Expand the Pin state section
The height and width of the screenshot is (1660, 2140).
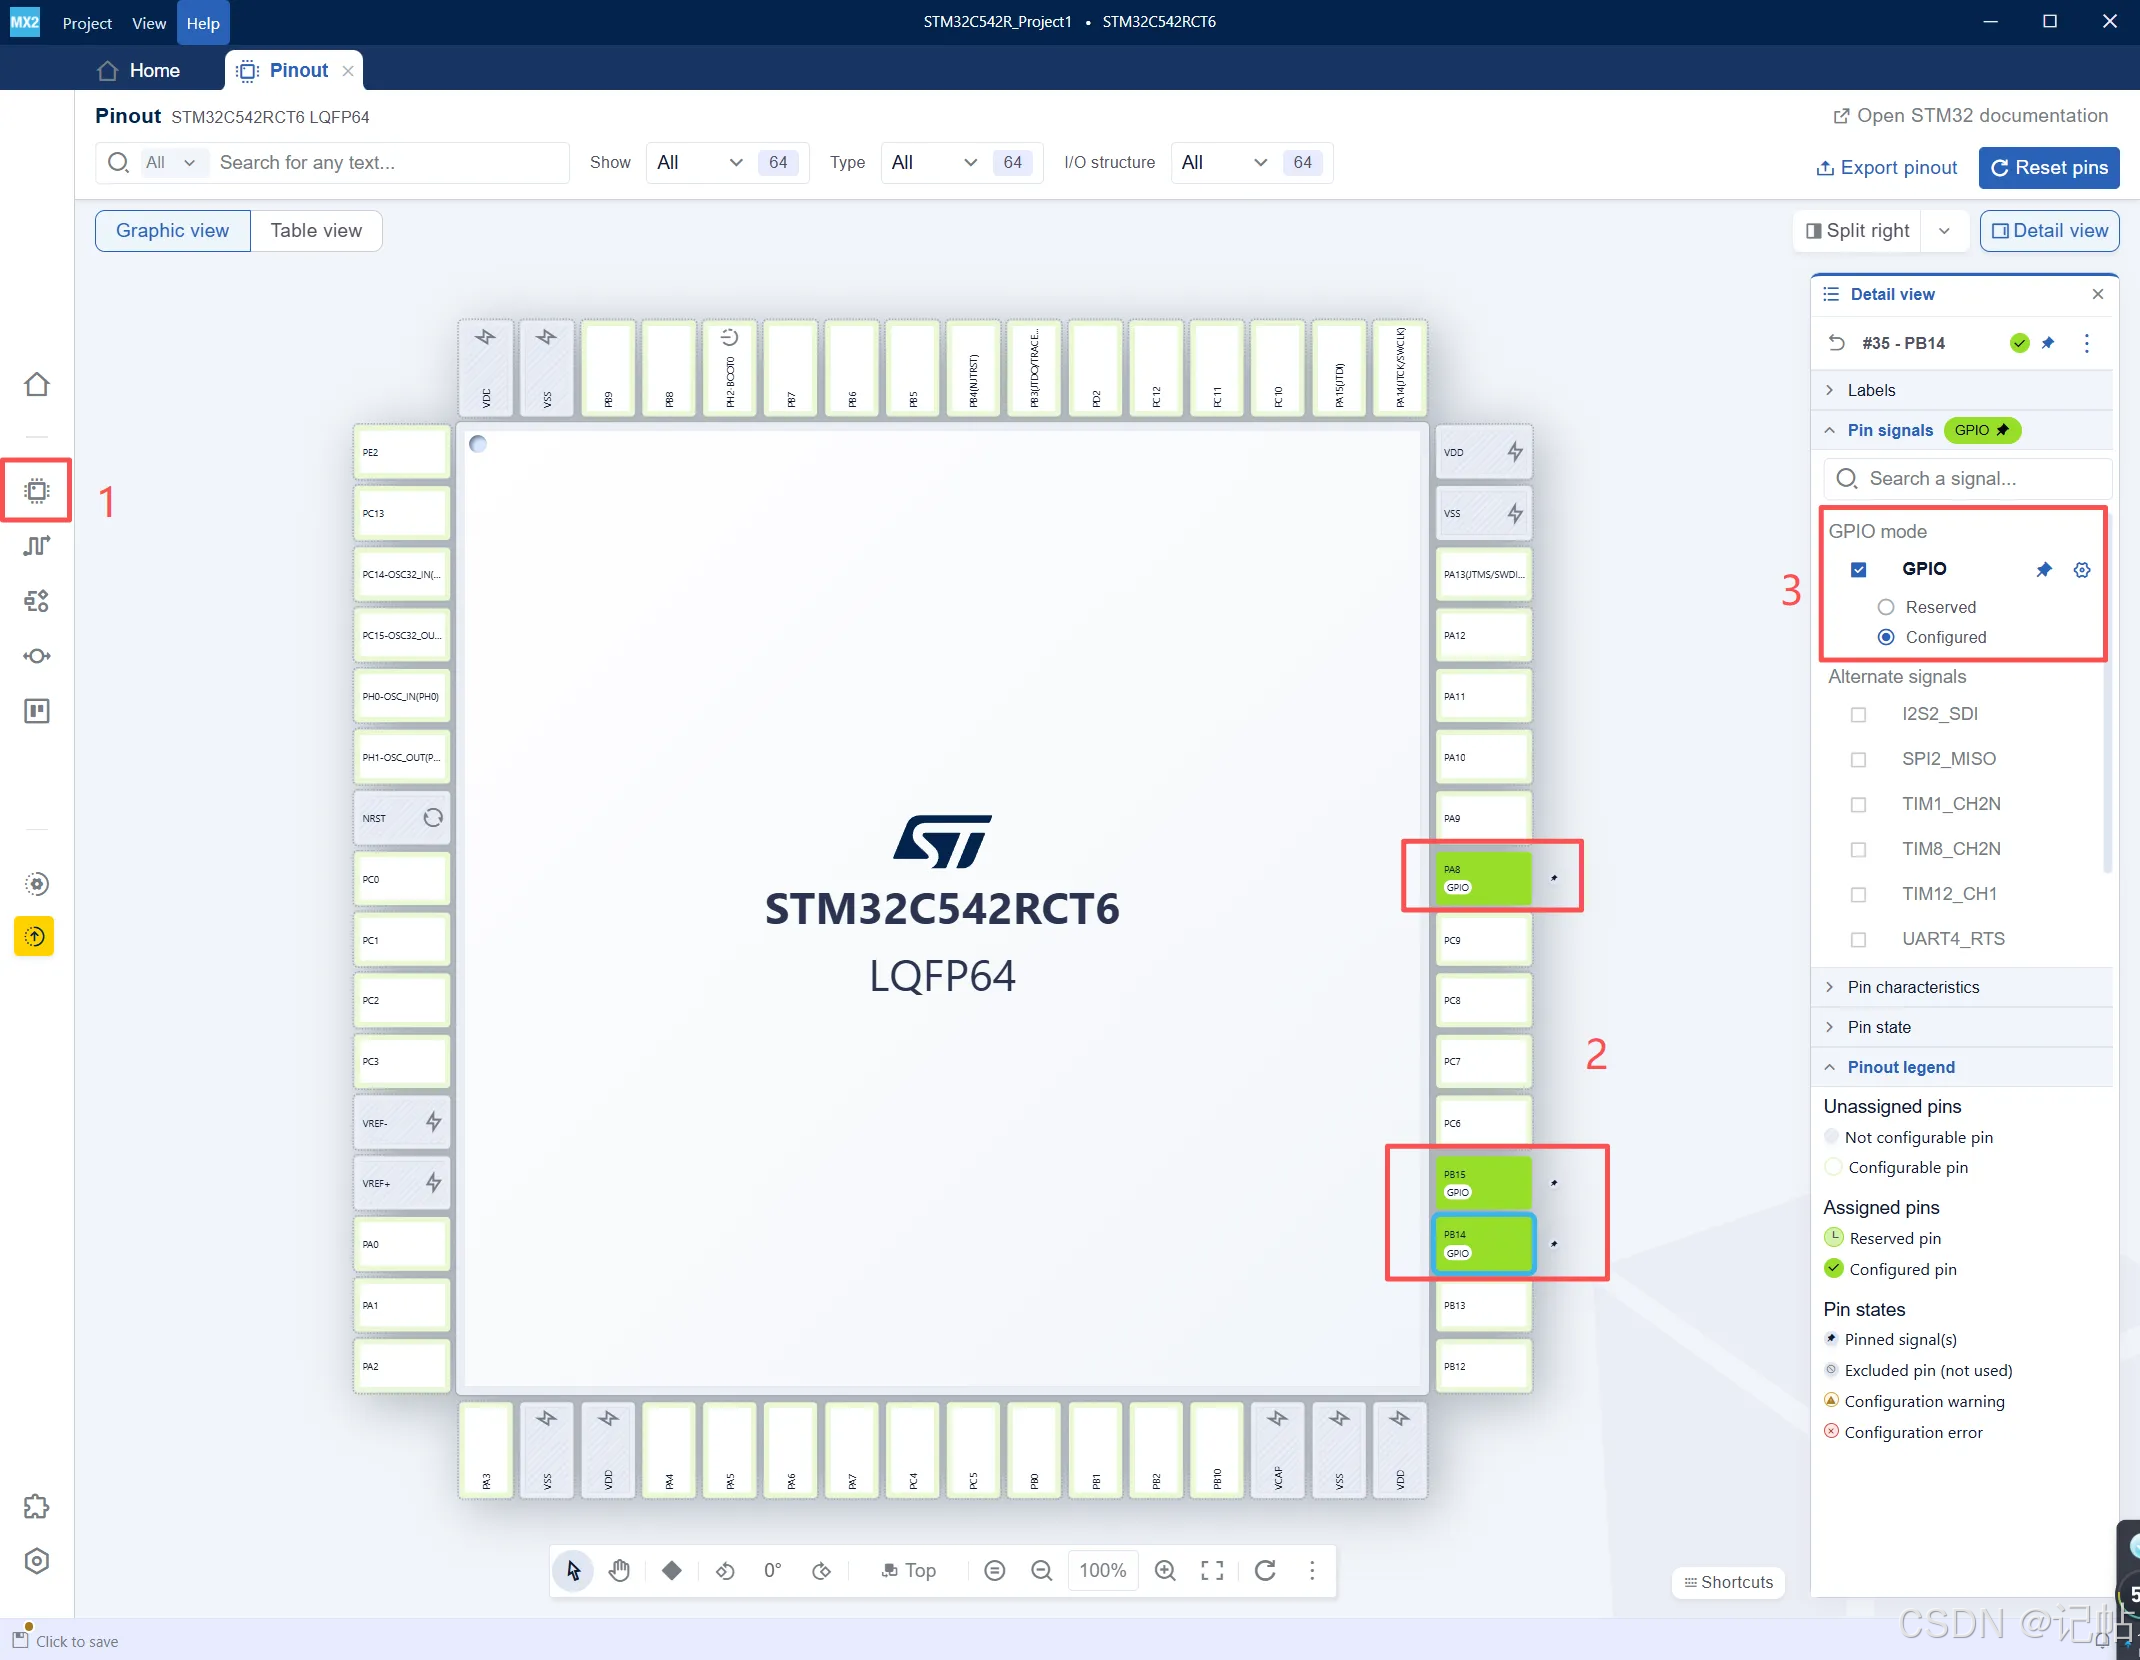coord(1962,1027)
